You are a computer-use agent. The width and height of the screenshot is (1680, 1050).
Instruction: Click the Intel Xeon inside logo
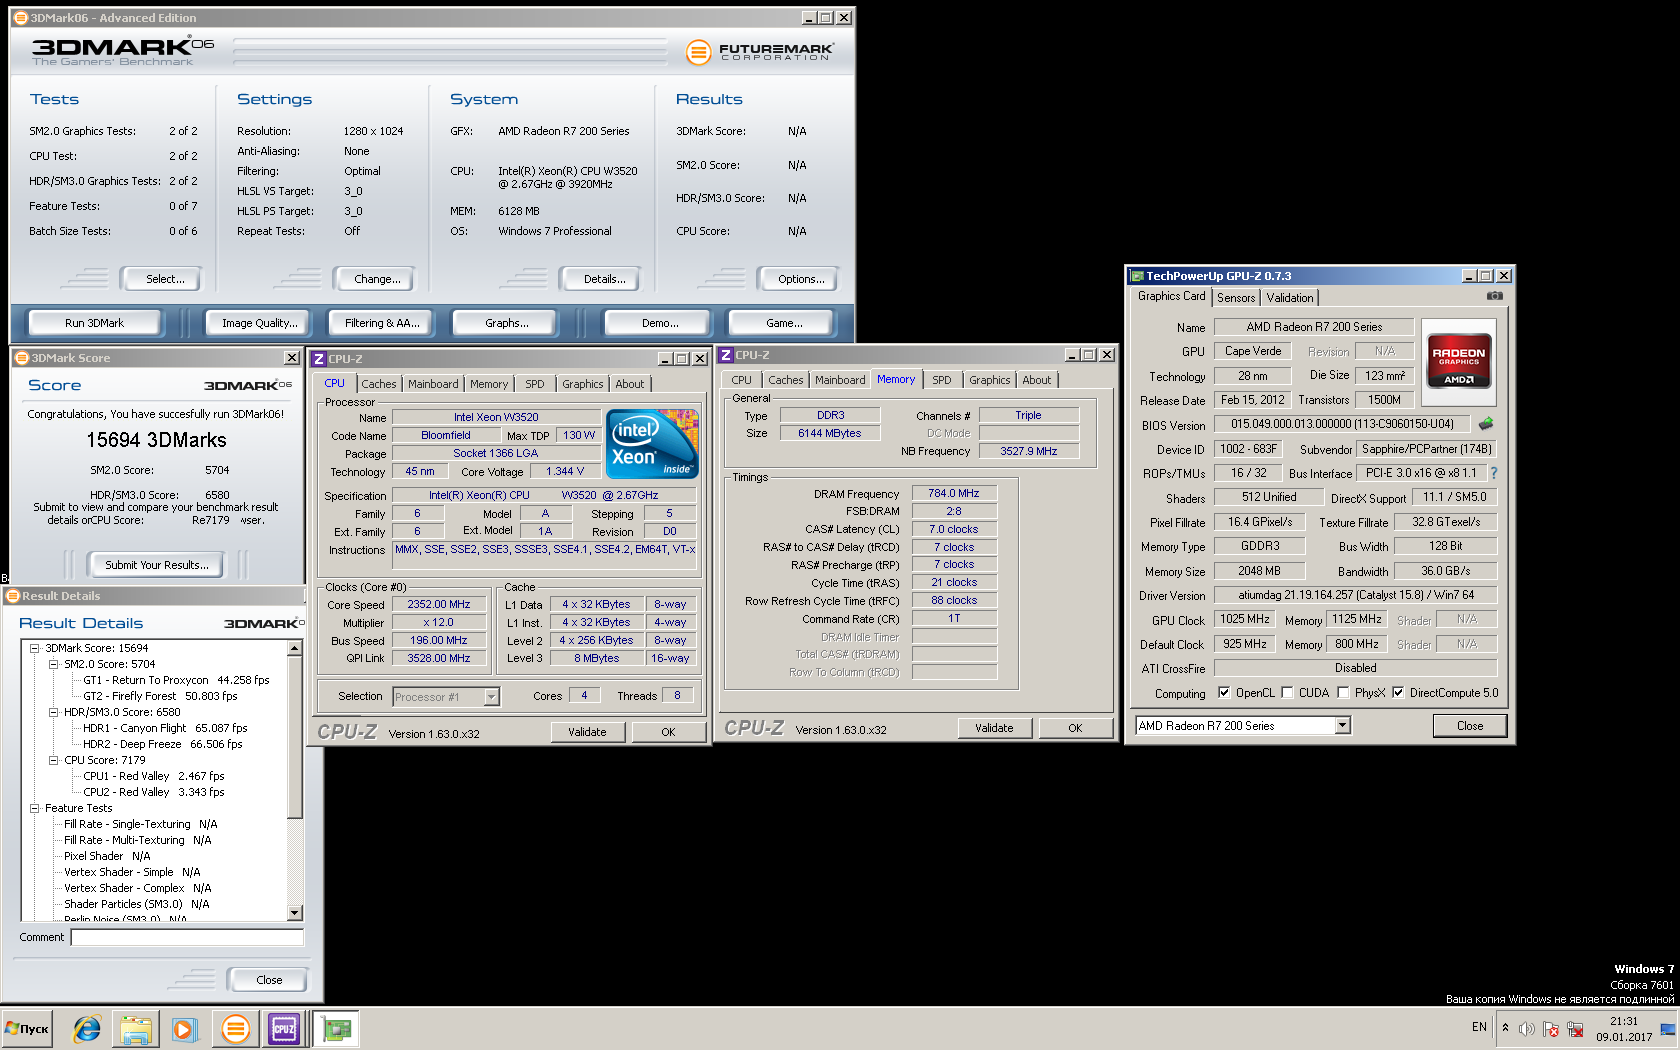[652, 443]
